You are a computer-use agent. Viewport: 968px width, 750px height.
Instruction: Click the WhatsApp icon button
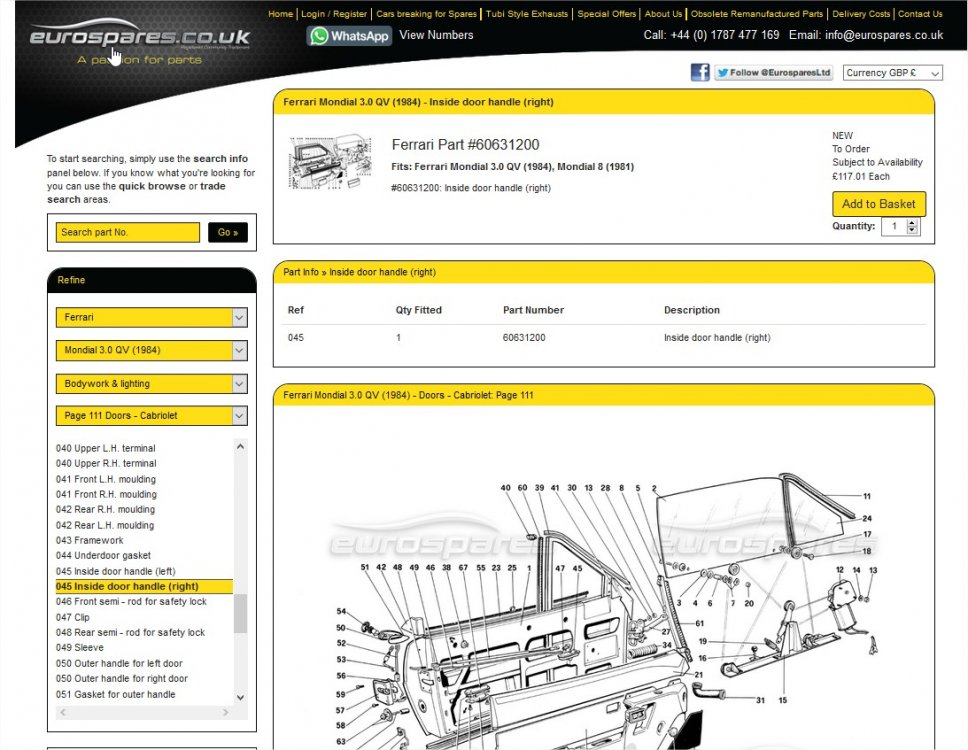click(349, 36)
